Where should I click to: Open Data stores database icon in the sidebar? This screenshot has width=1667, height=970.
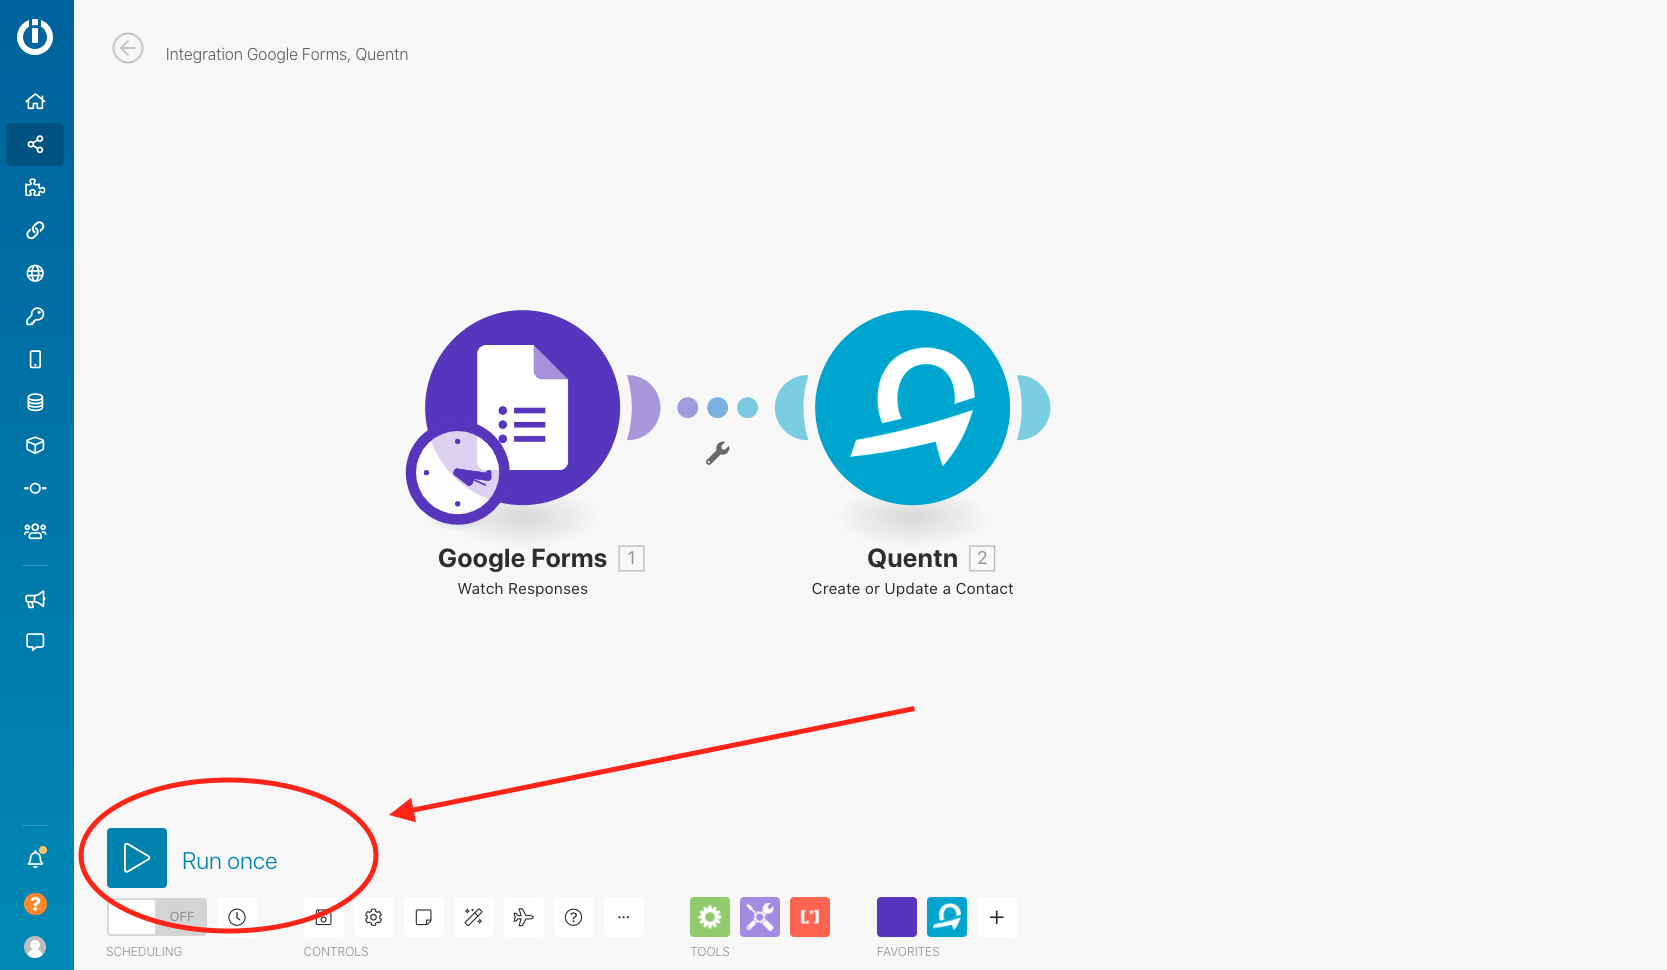(x=35, y=402)
